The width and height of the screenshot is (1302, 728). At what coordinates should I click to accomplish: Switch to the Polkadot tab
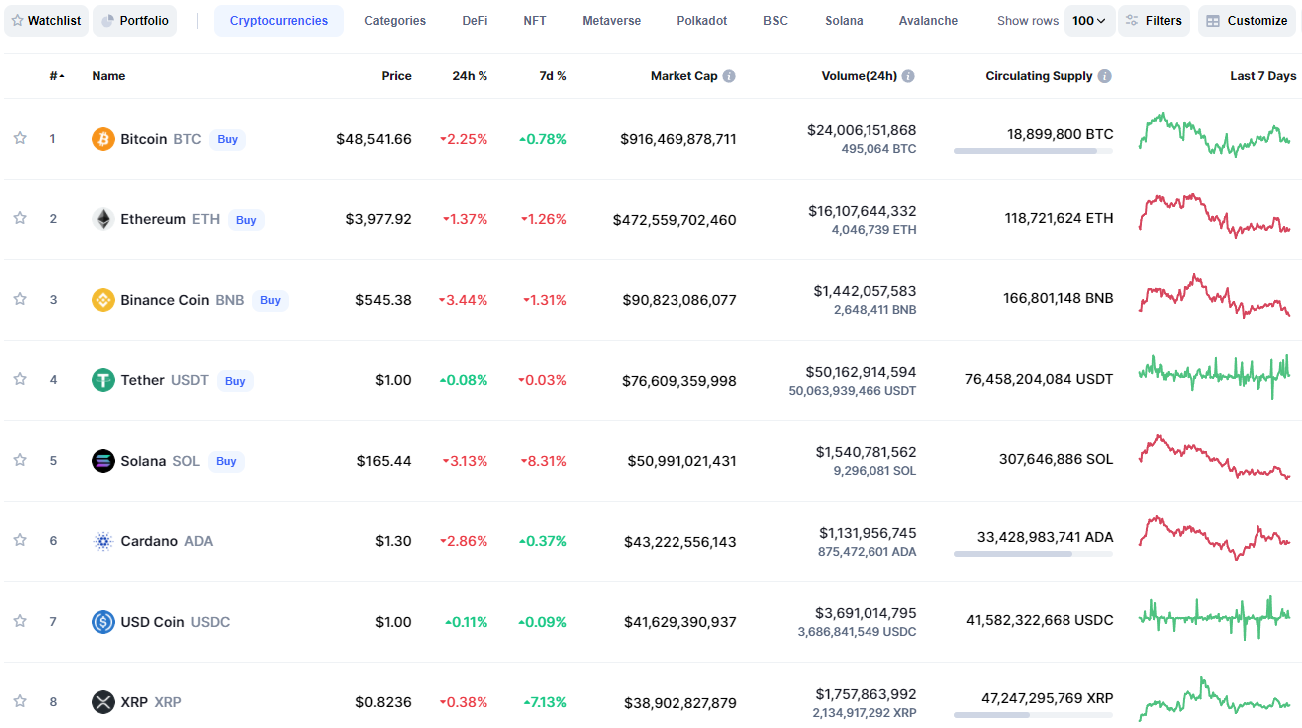coord(702,21)
